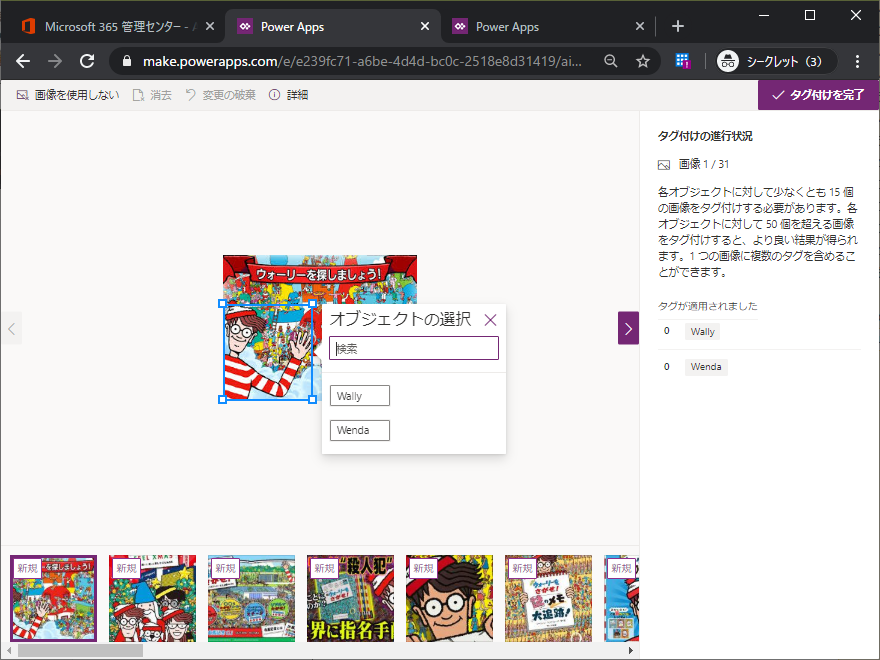880x660 pixels.
Task: Click 変更の破棄 to discard changes
Action: tap(220, 95)
